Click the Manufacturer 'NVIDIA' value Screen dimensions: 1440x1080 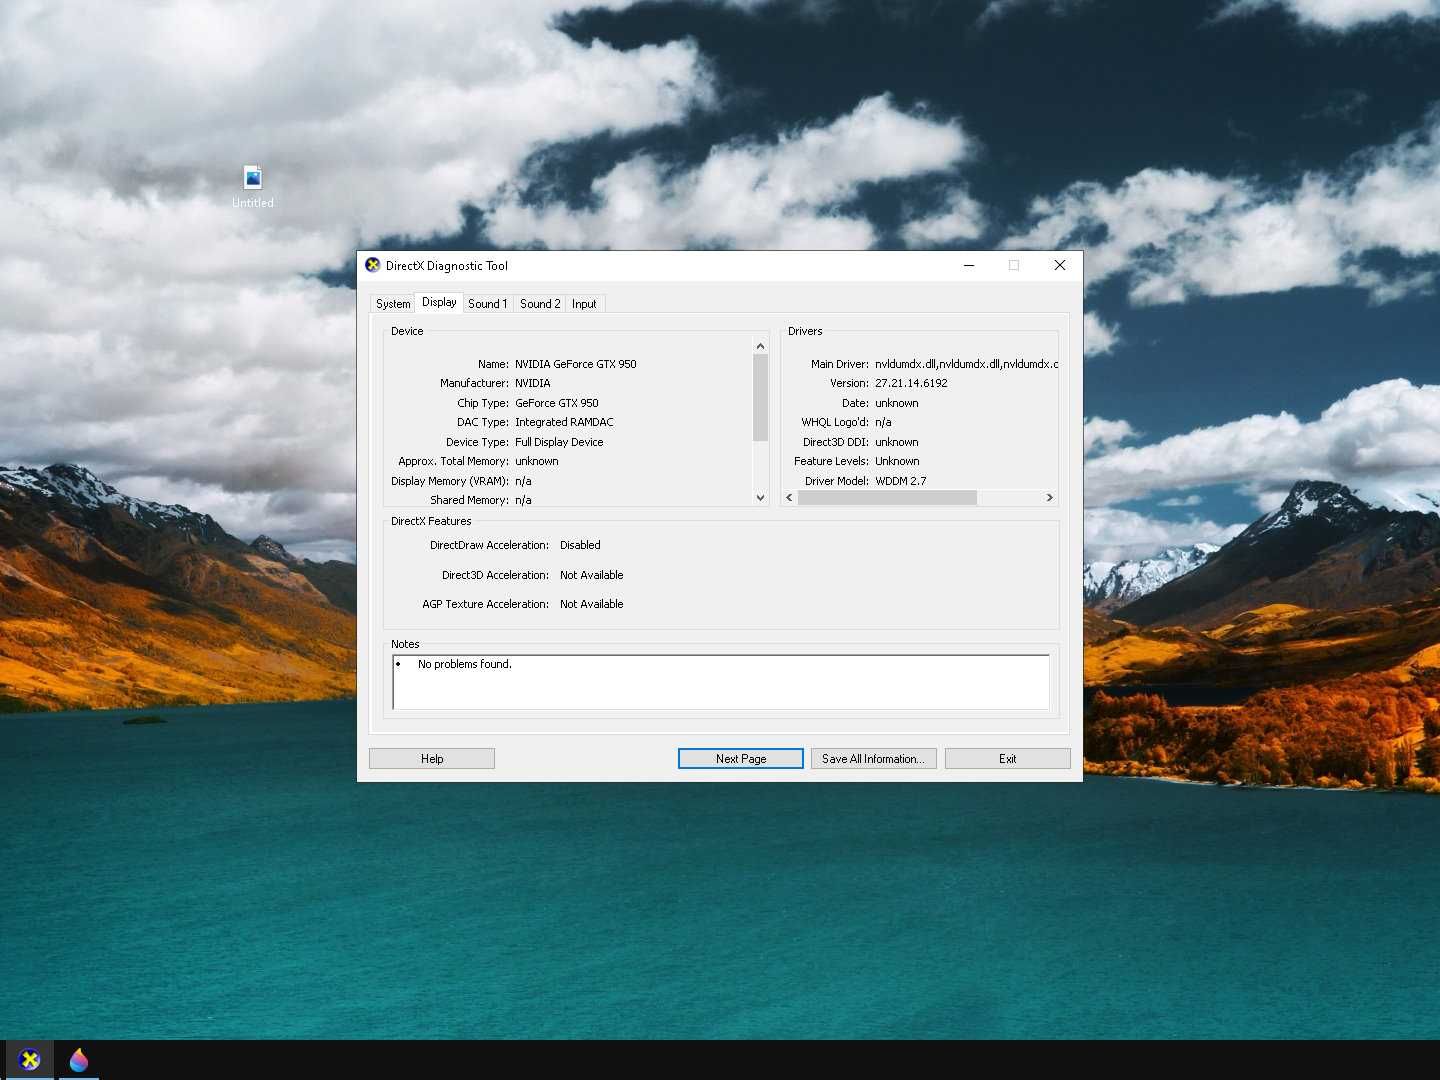532,383
